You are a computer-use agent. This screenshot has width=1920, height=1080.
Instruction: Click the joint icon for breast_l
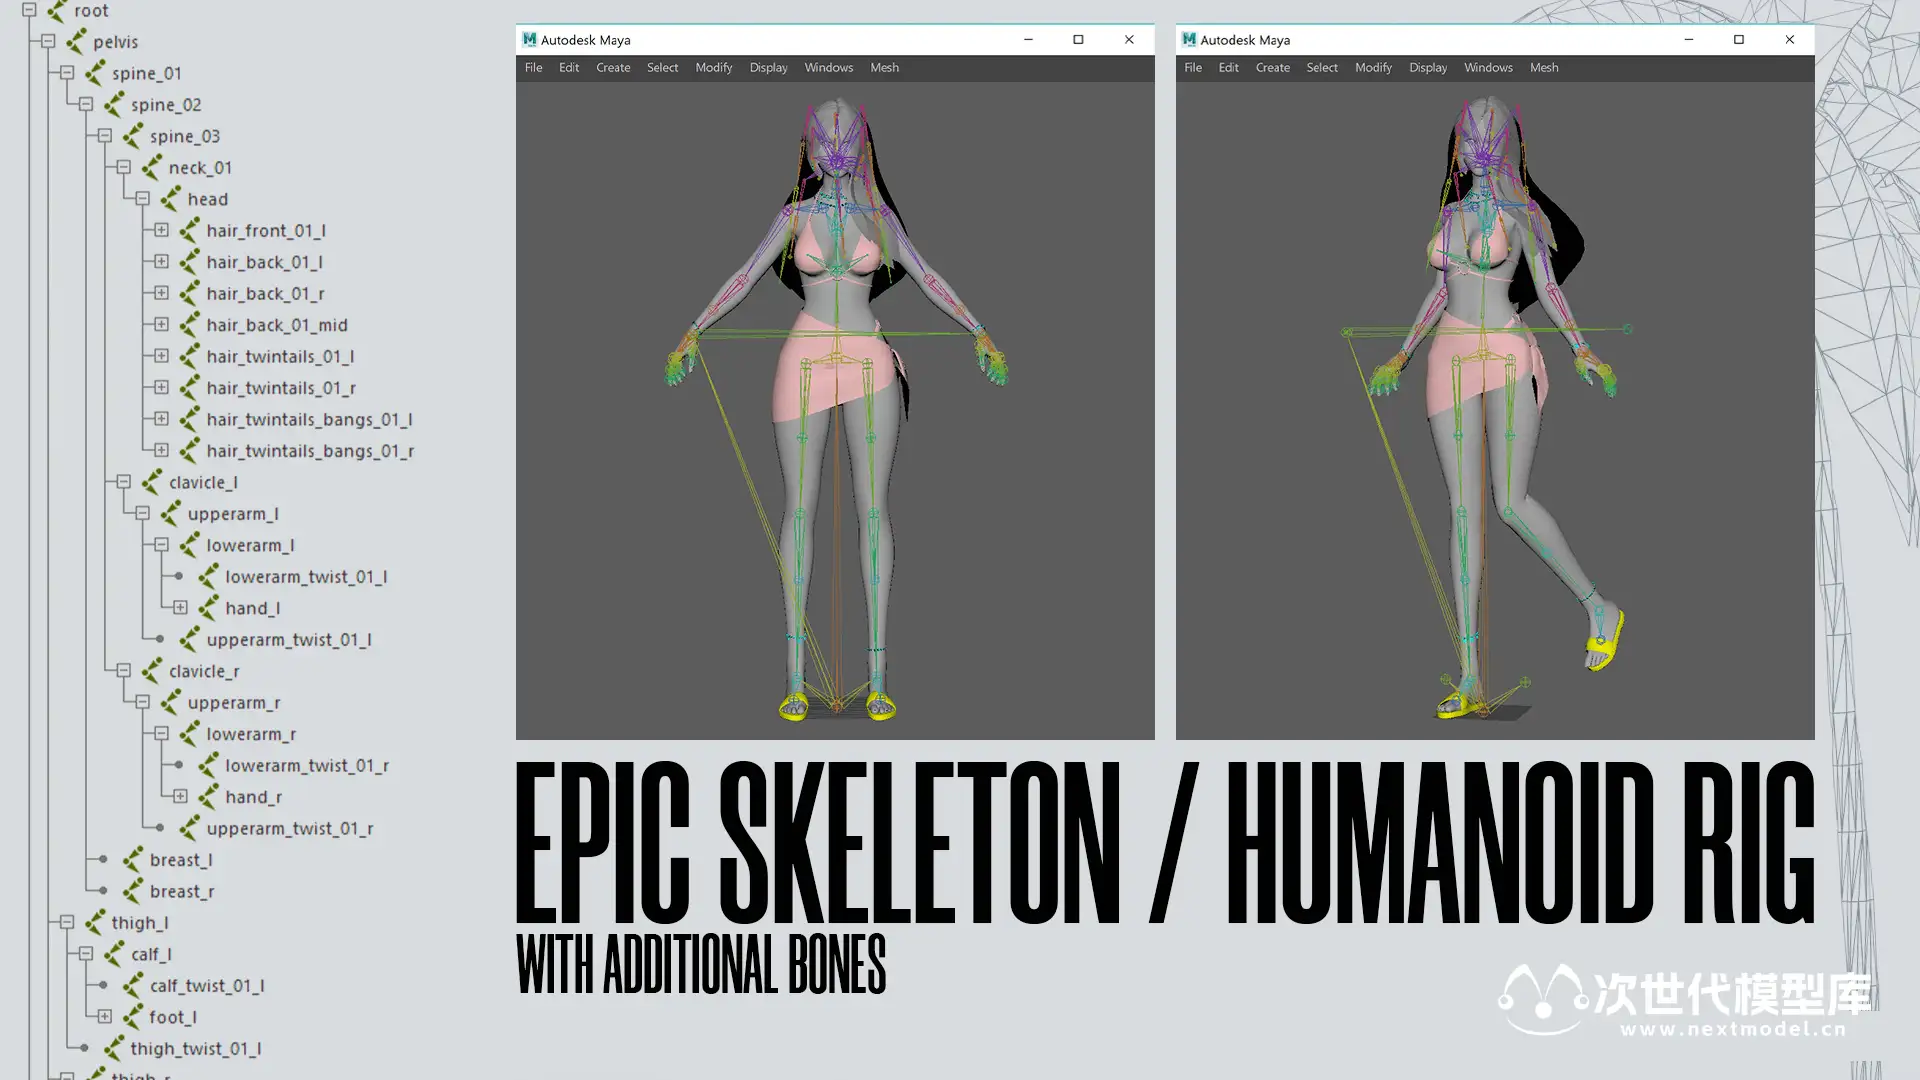coord(132,860)
